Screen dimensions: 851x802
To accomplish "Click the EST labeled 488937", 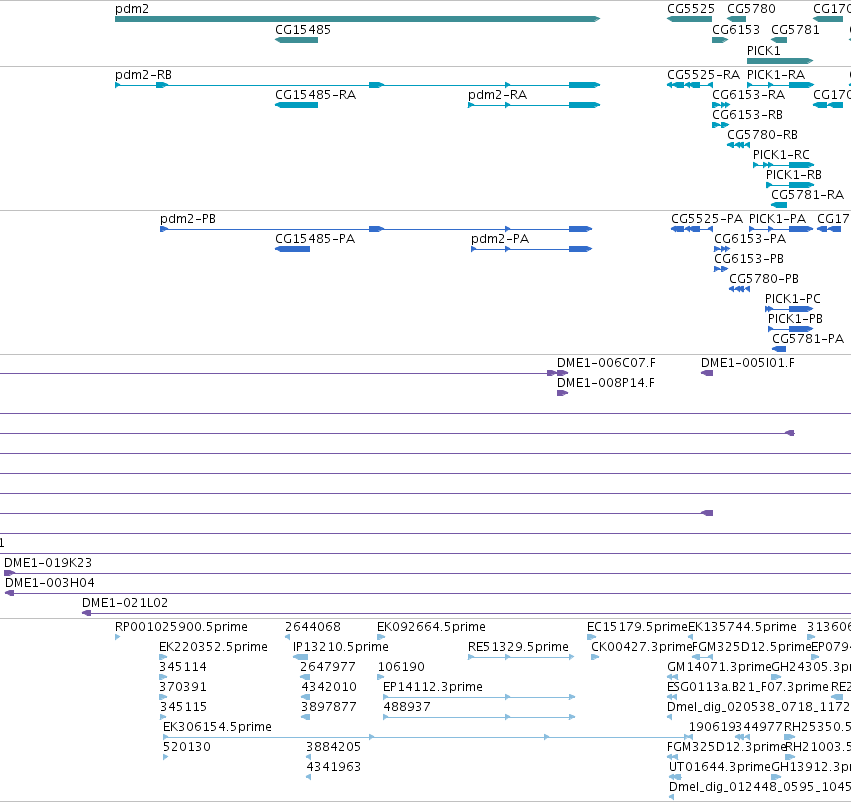I will 407,707.
